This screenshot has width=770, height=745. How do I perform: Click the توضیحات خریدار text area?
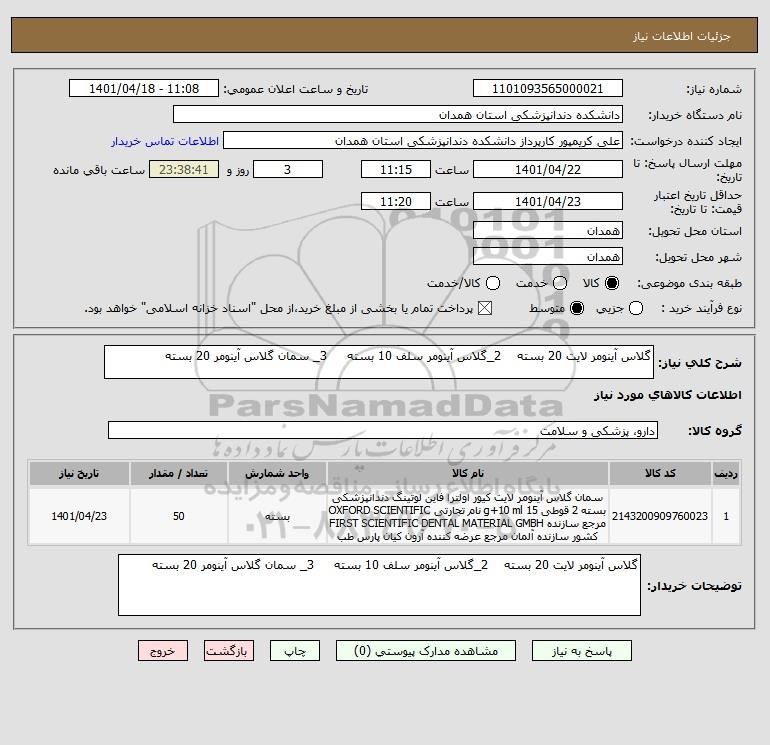(379, 585)
